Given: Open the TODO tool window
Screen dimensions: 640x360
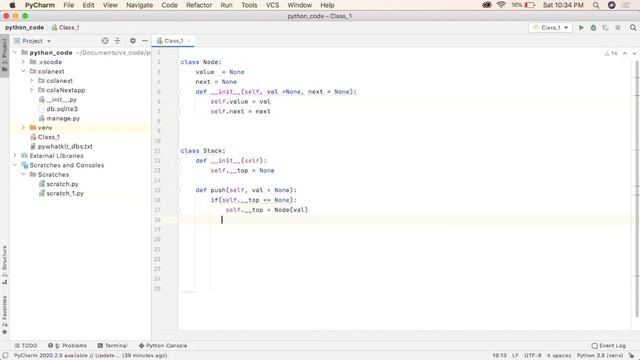Looking at the screenshot, I should pyautogui.click(x=25, y=346).
